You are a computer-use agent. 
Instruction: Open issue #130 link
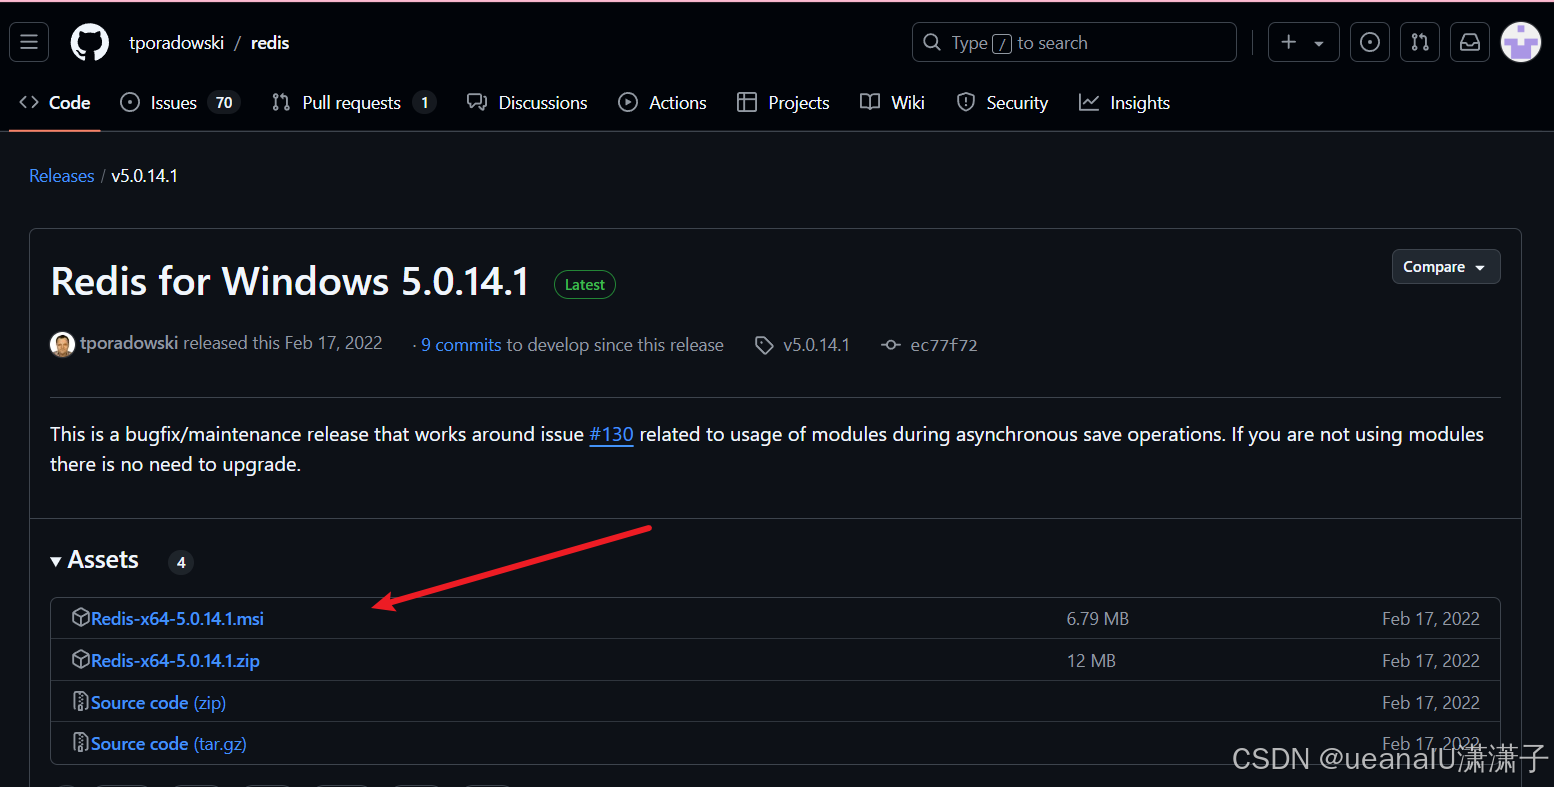click(611, 434)
